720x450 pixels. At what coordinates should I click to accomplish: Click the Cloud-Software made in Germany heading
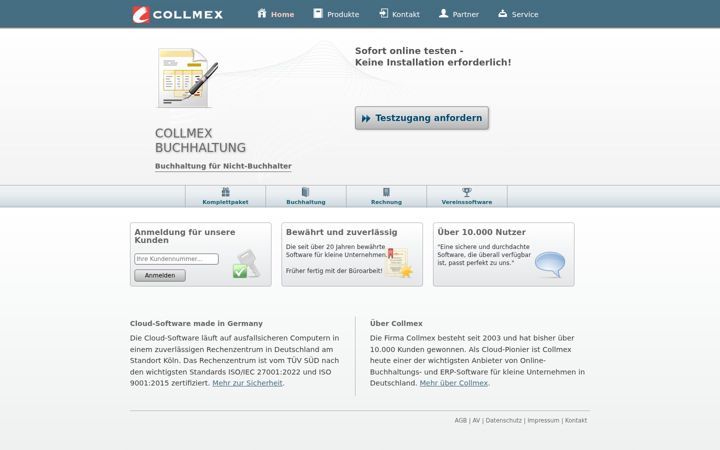196,323
